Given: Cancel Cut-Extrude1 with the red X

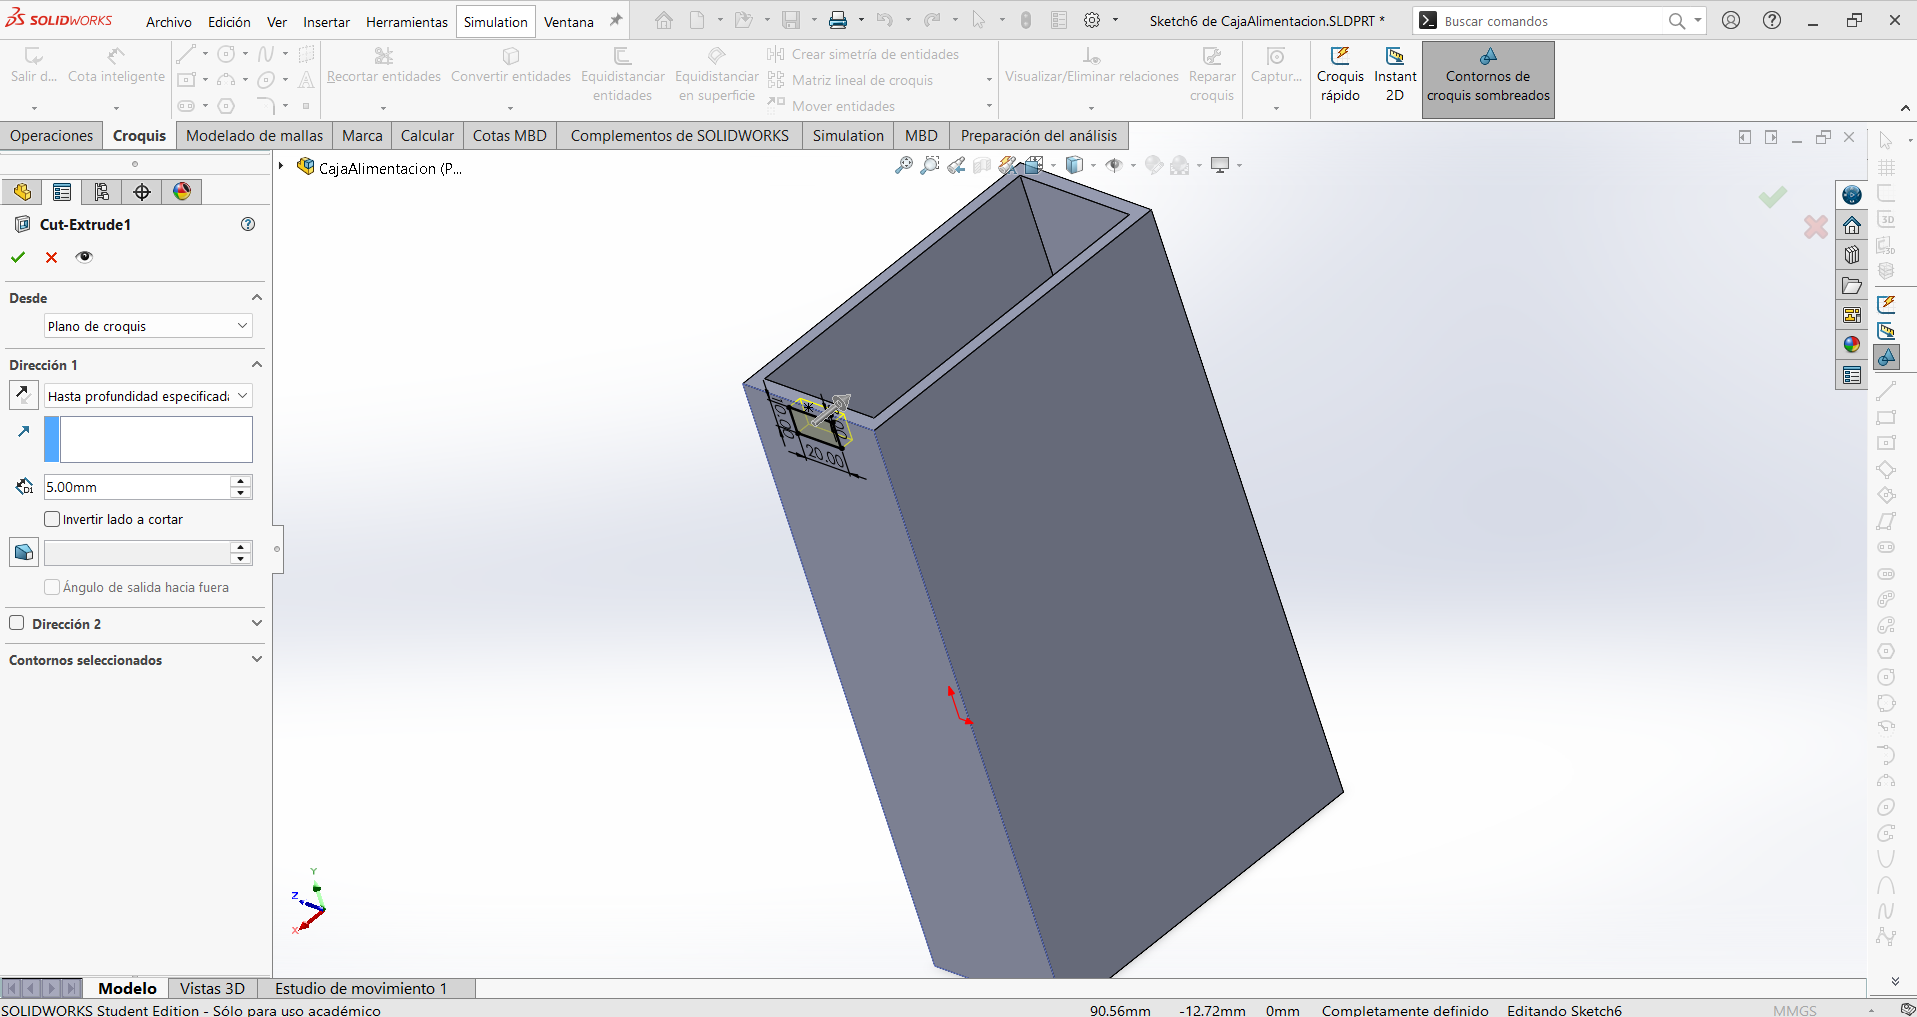Looking at the screenshot, I should click(x=52, y=257).
